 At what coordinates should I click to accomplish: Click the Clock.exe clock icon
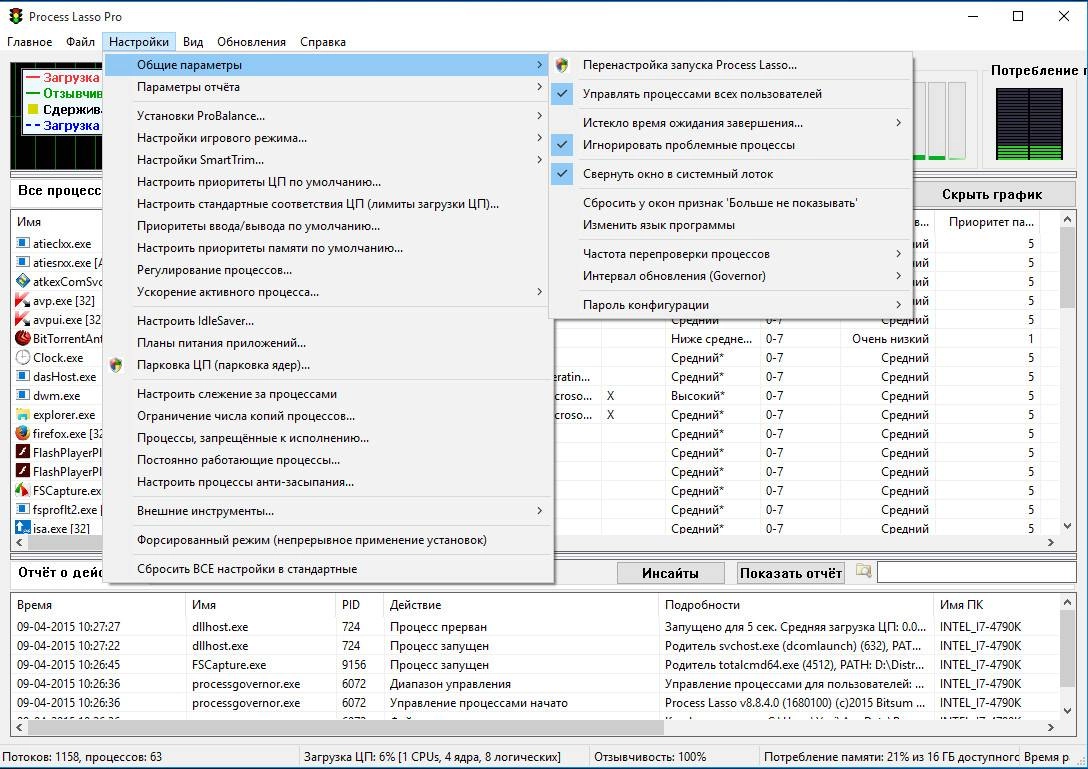(23, 357)
